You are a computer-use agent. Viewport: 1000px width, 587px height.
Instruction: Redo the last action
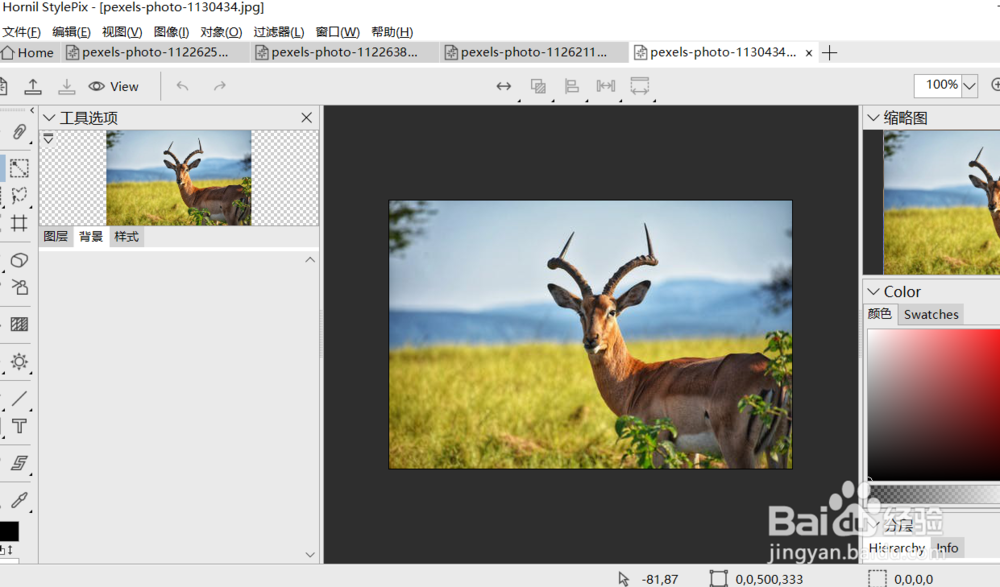(219, 86)
